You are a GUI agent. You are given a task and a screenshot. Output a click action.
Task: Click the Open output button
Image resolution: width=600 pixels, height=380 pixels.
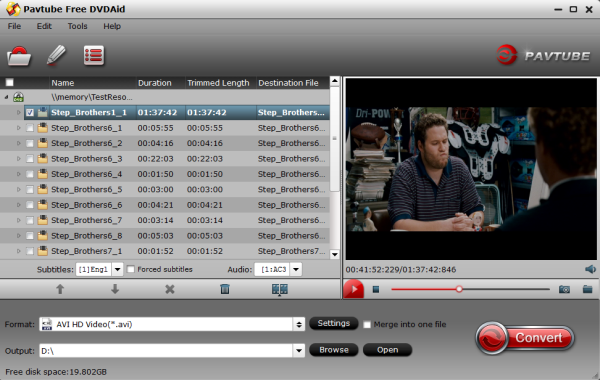387,350
